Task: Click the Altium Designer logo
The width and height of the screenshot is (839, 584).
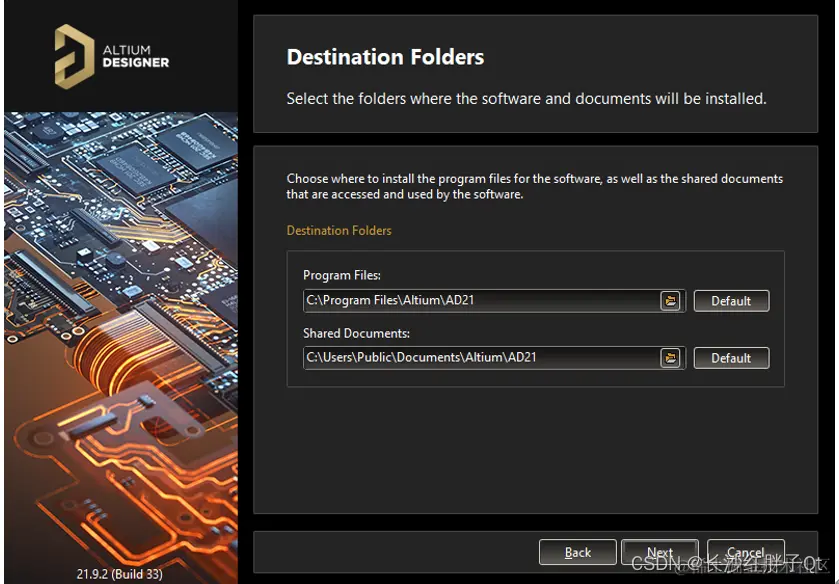Action: (x=112, y=56)
